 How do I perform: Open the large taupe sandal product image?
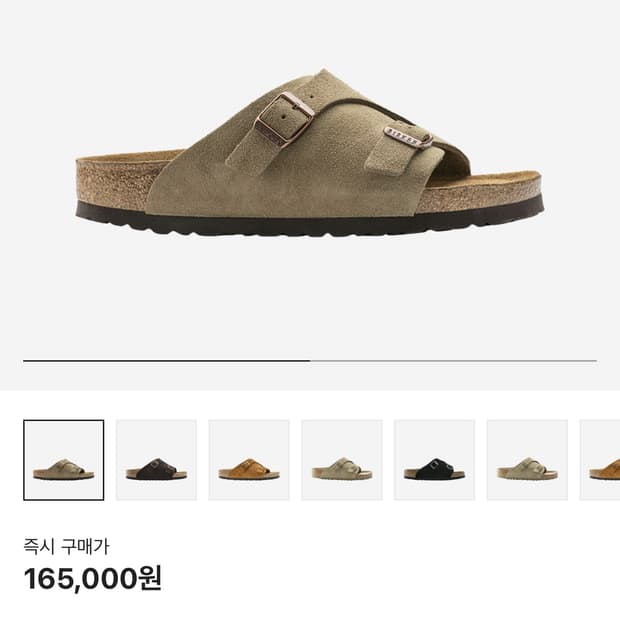pos(309,153)
